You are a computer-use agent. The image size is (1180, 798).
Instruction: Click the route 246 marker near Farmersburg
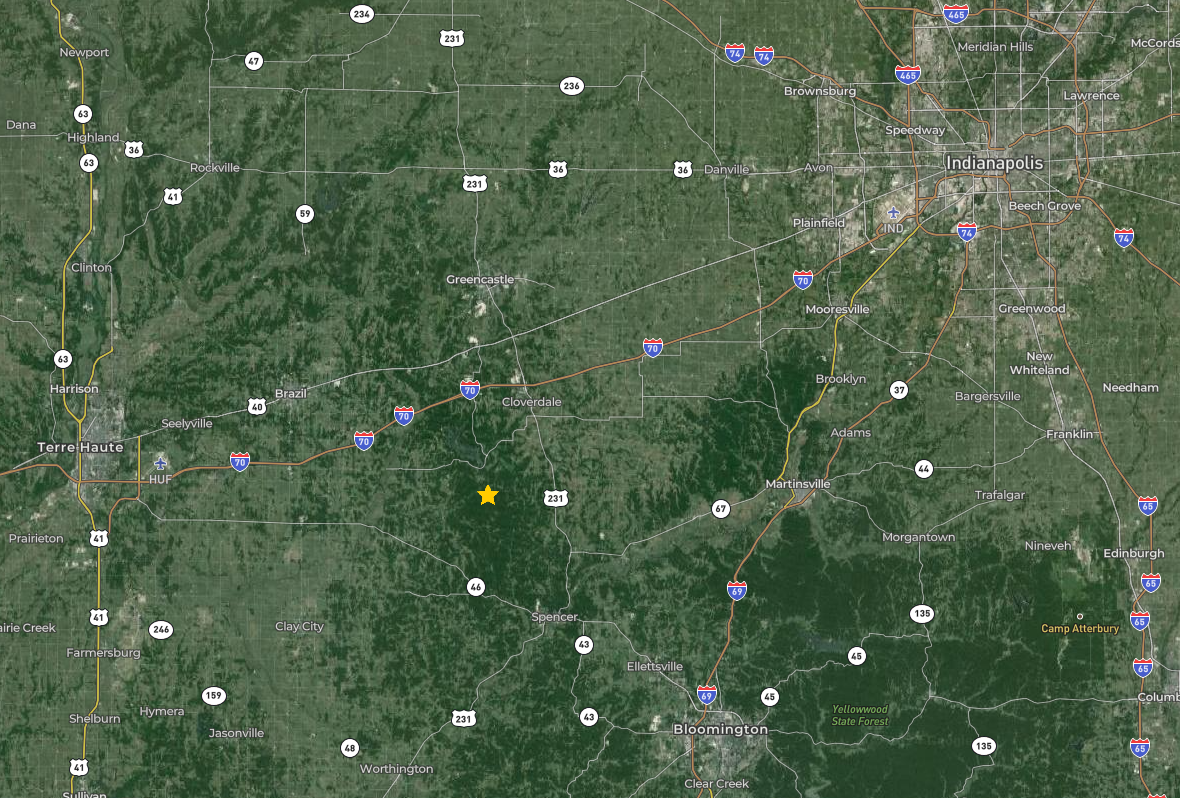pos(160,629)
